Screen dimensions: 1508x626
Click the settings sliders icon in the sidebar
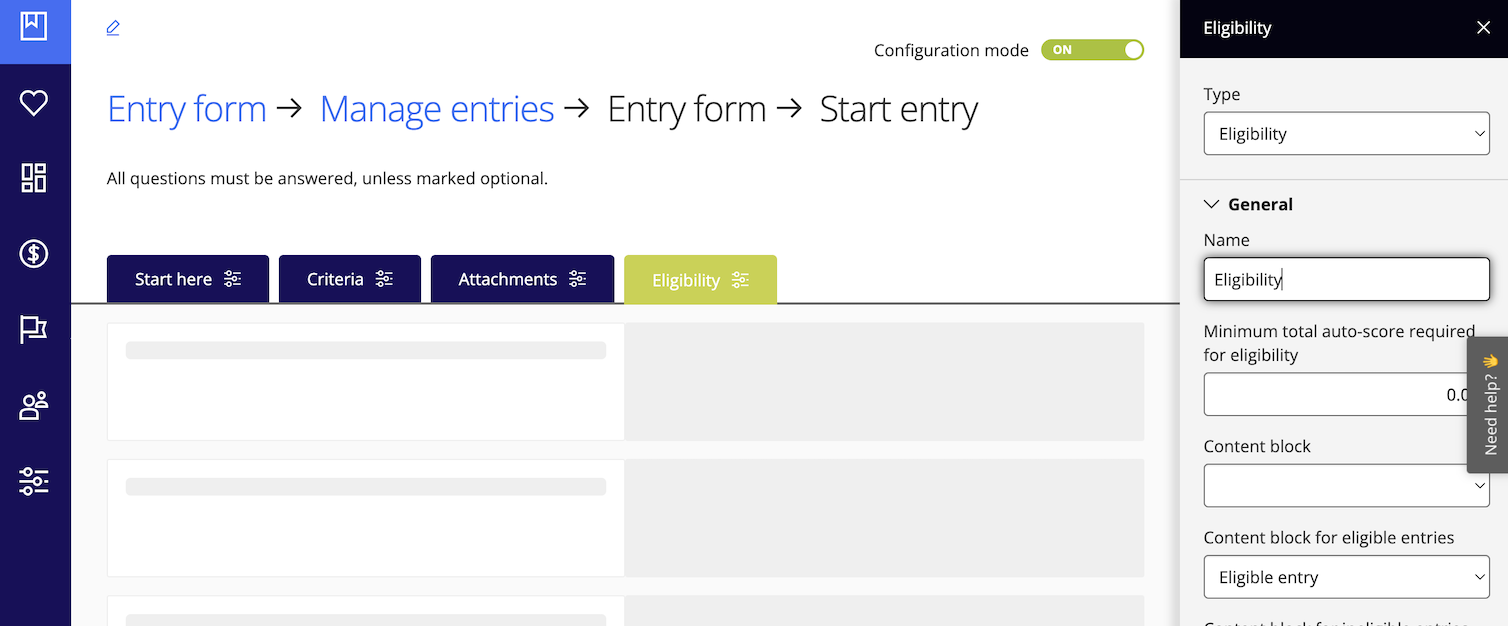(34, 481)
